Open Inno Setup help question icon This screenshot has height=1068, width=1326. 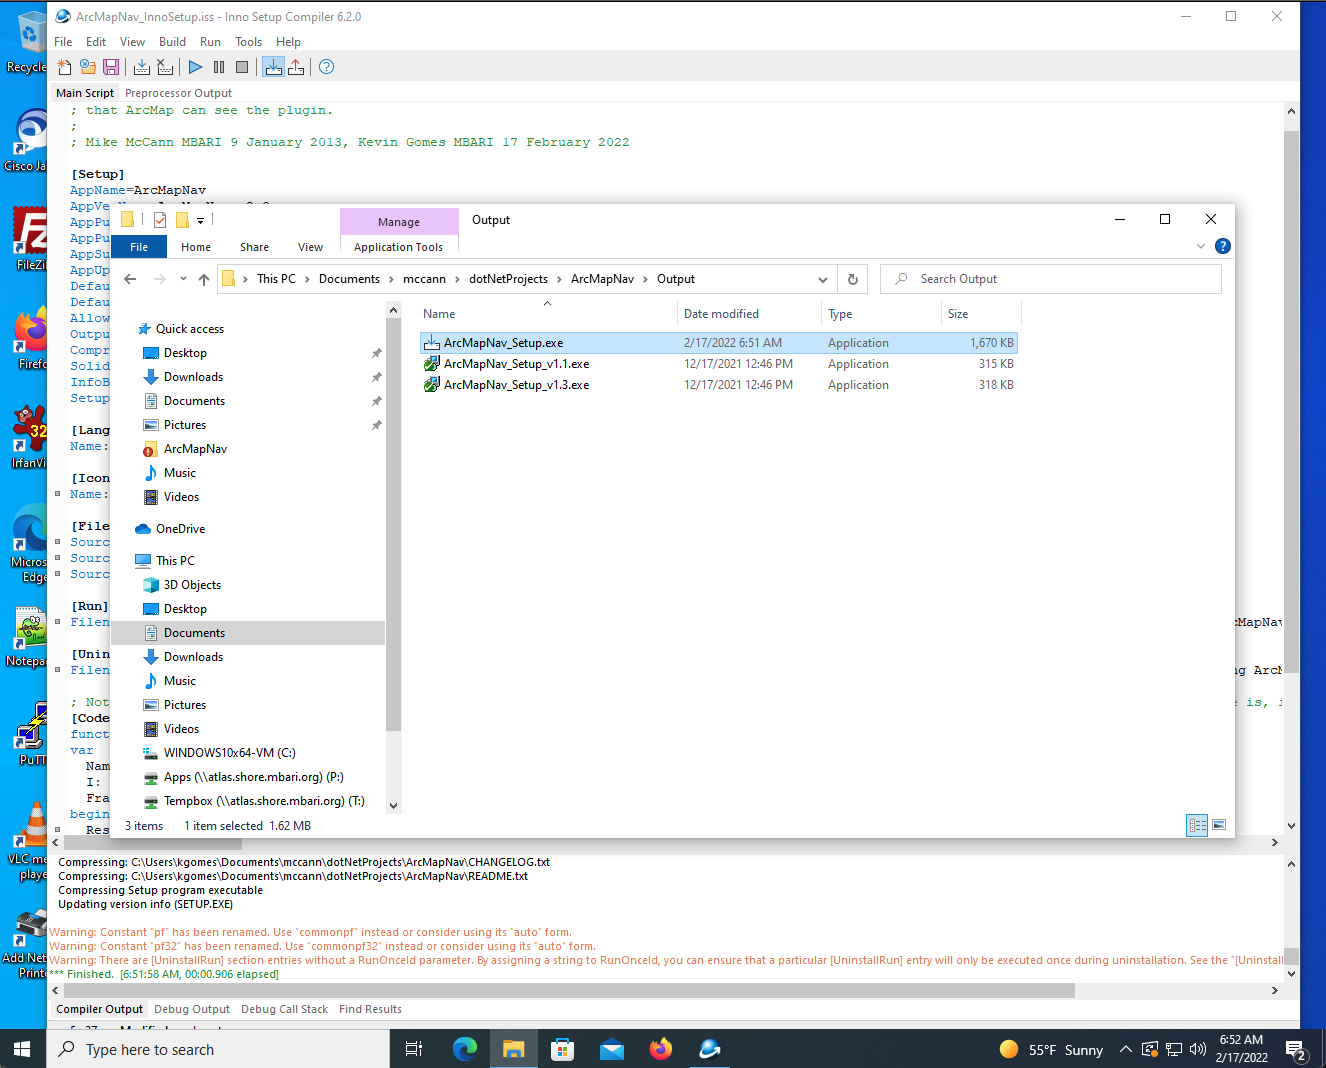[326, 67]
